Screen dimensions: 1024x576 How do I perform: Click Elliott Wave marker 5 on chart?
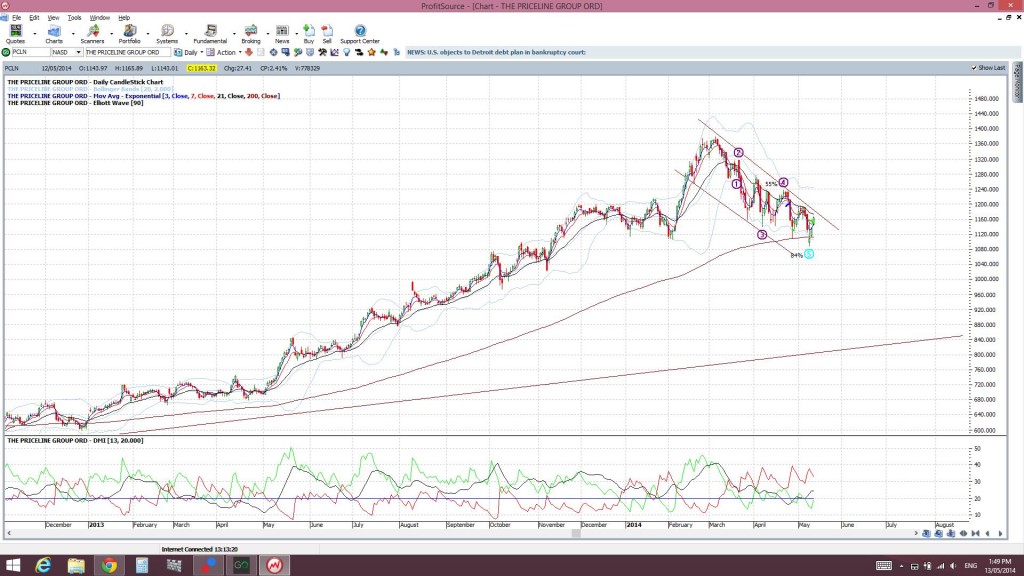click(809, 254)
